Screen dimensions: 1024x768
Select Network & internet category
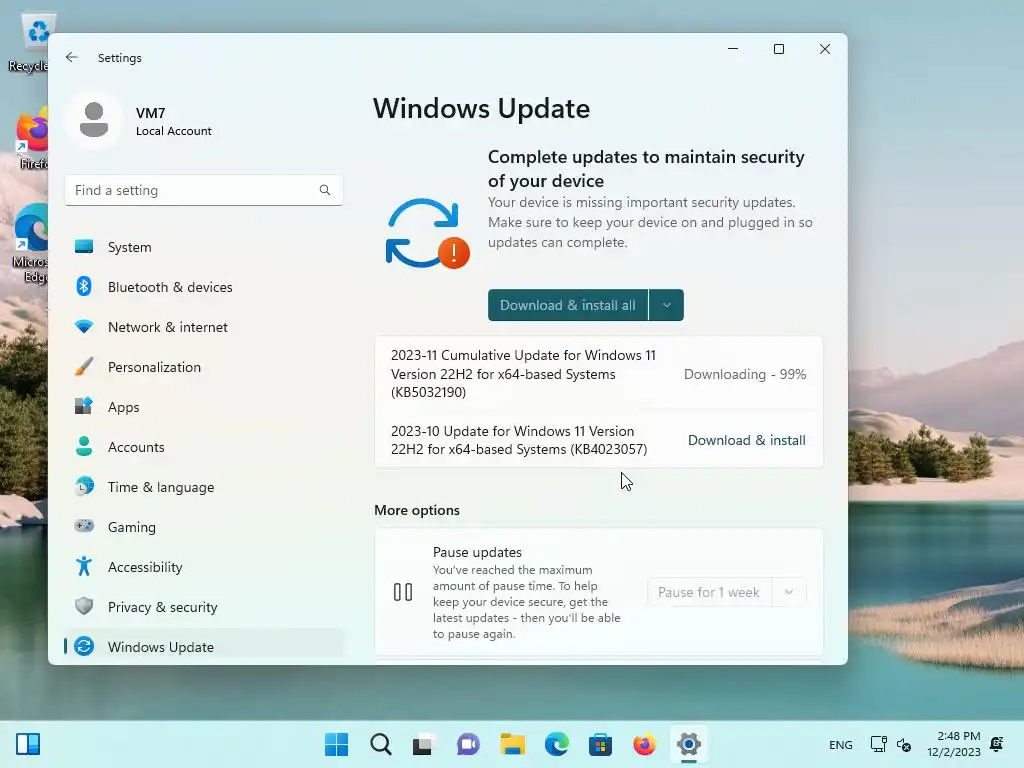click(x=204, y=327)
